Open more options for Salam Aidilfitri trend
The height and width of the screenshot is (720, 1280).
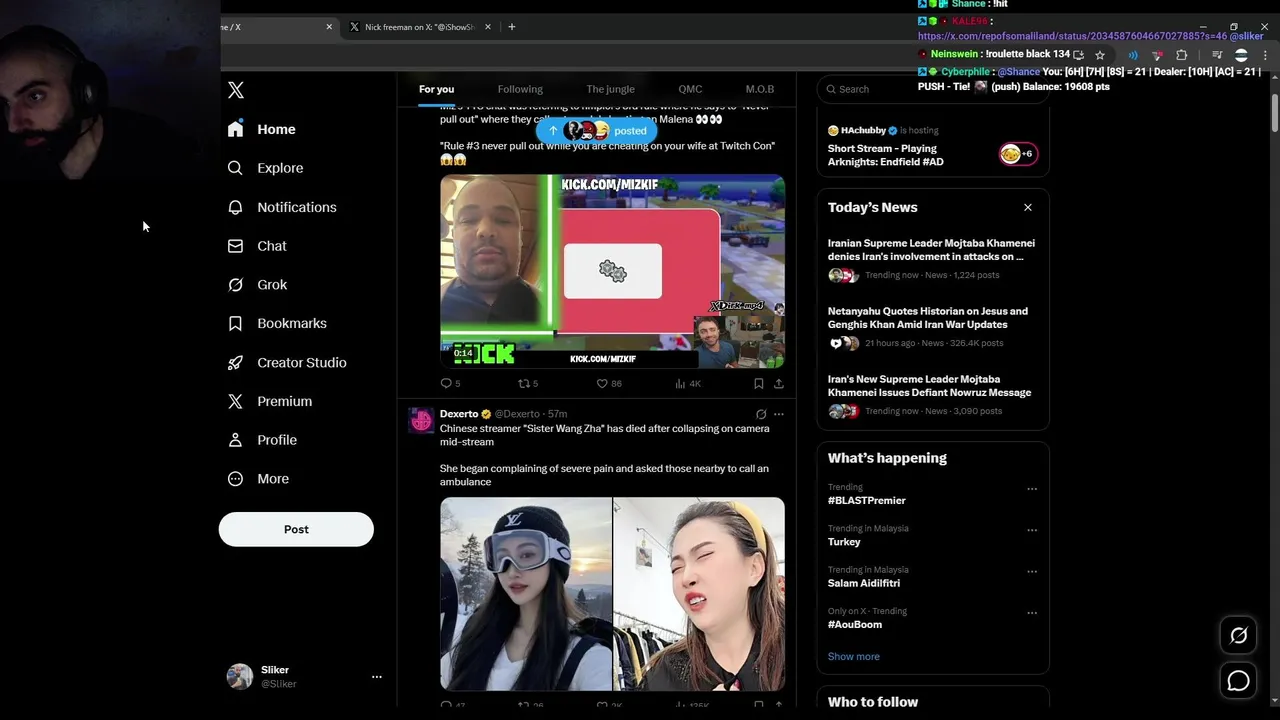coord(1032,571)
